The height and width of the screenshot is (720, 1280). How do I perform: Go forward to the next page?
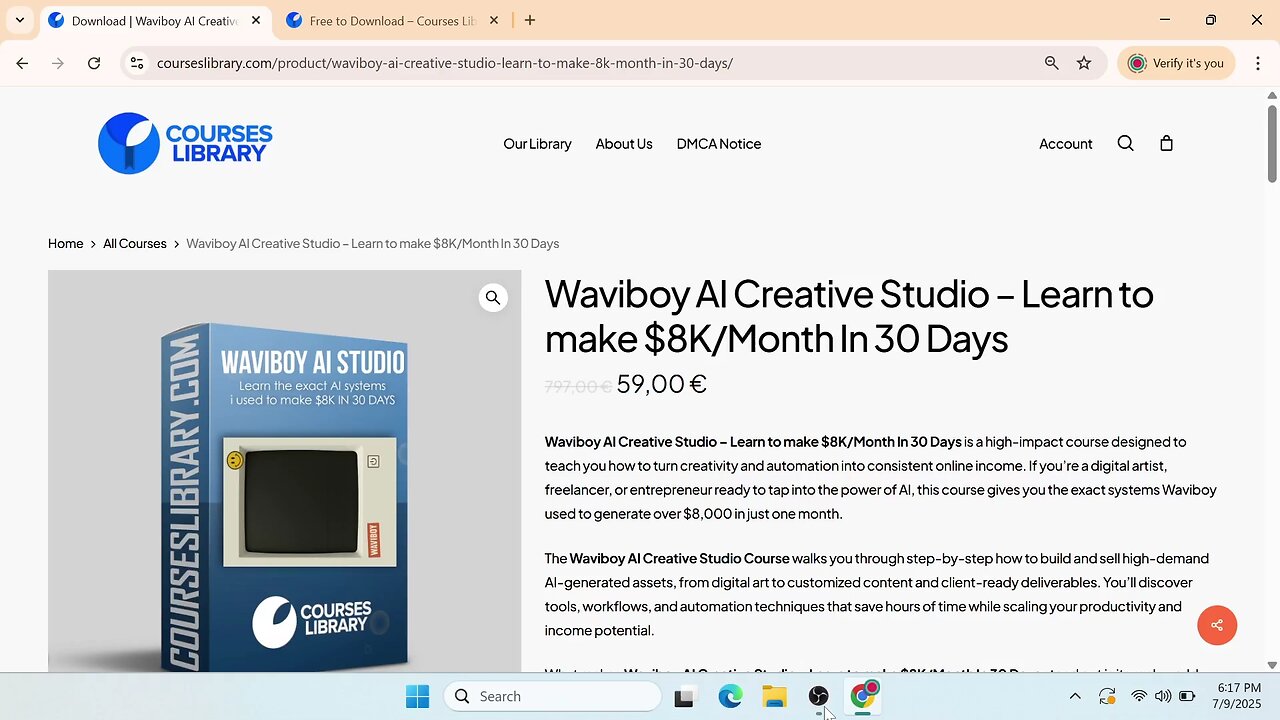click(58, 63)
